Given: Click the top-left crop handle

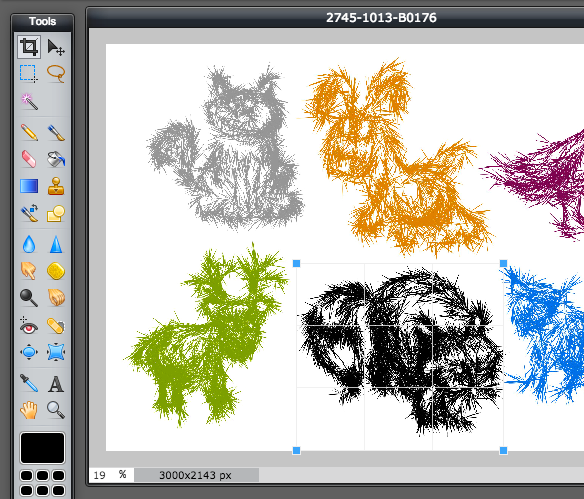Looking at the screenshot, I should click(x=296, y=264).
